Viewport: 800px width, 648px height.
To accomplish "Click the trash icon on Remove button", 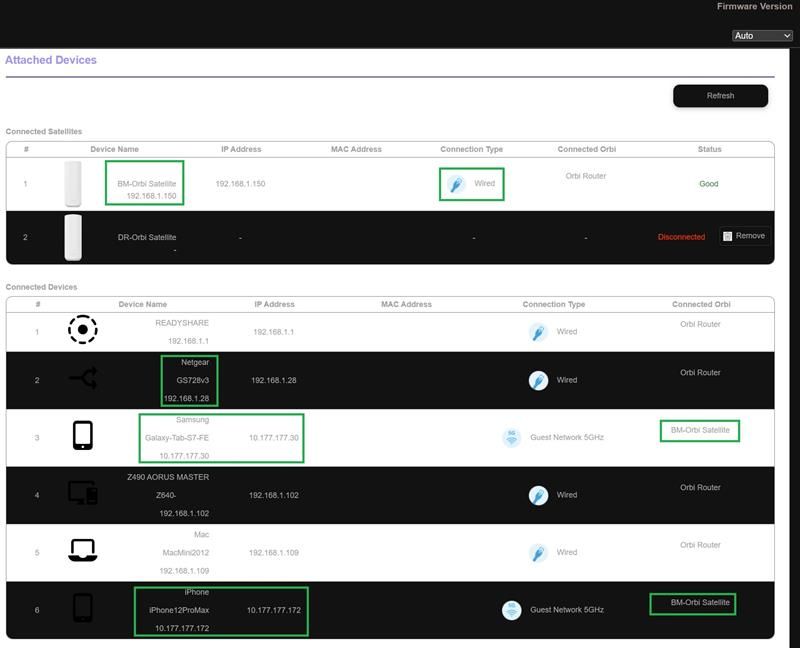I will click(728, 236).
